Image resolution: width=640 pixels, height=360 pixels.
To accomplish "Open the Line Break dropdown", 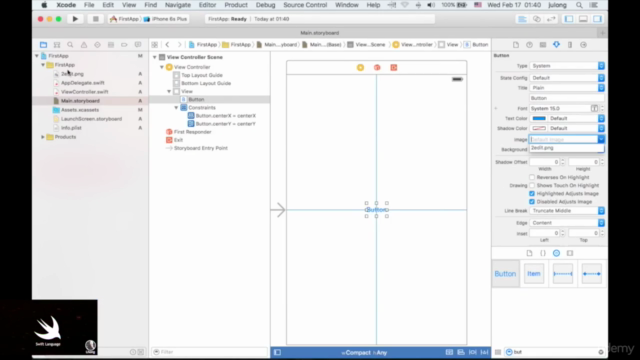I will point(567,211).
